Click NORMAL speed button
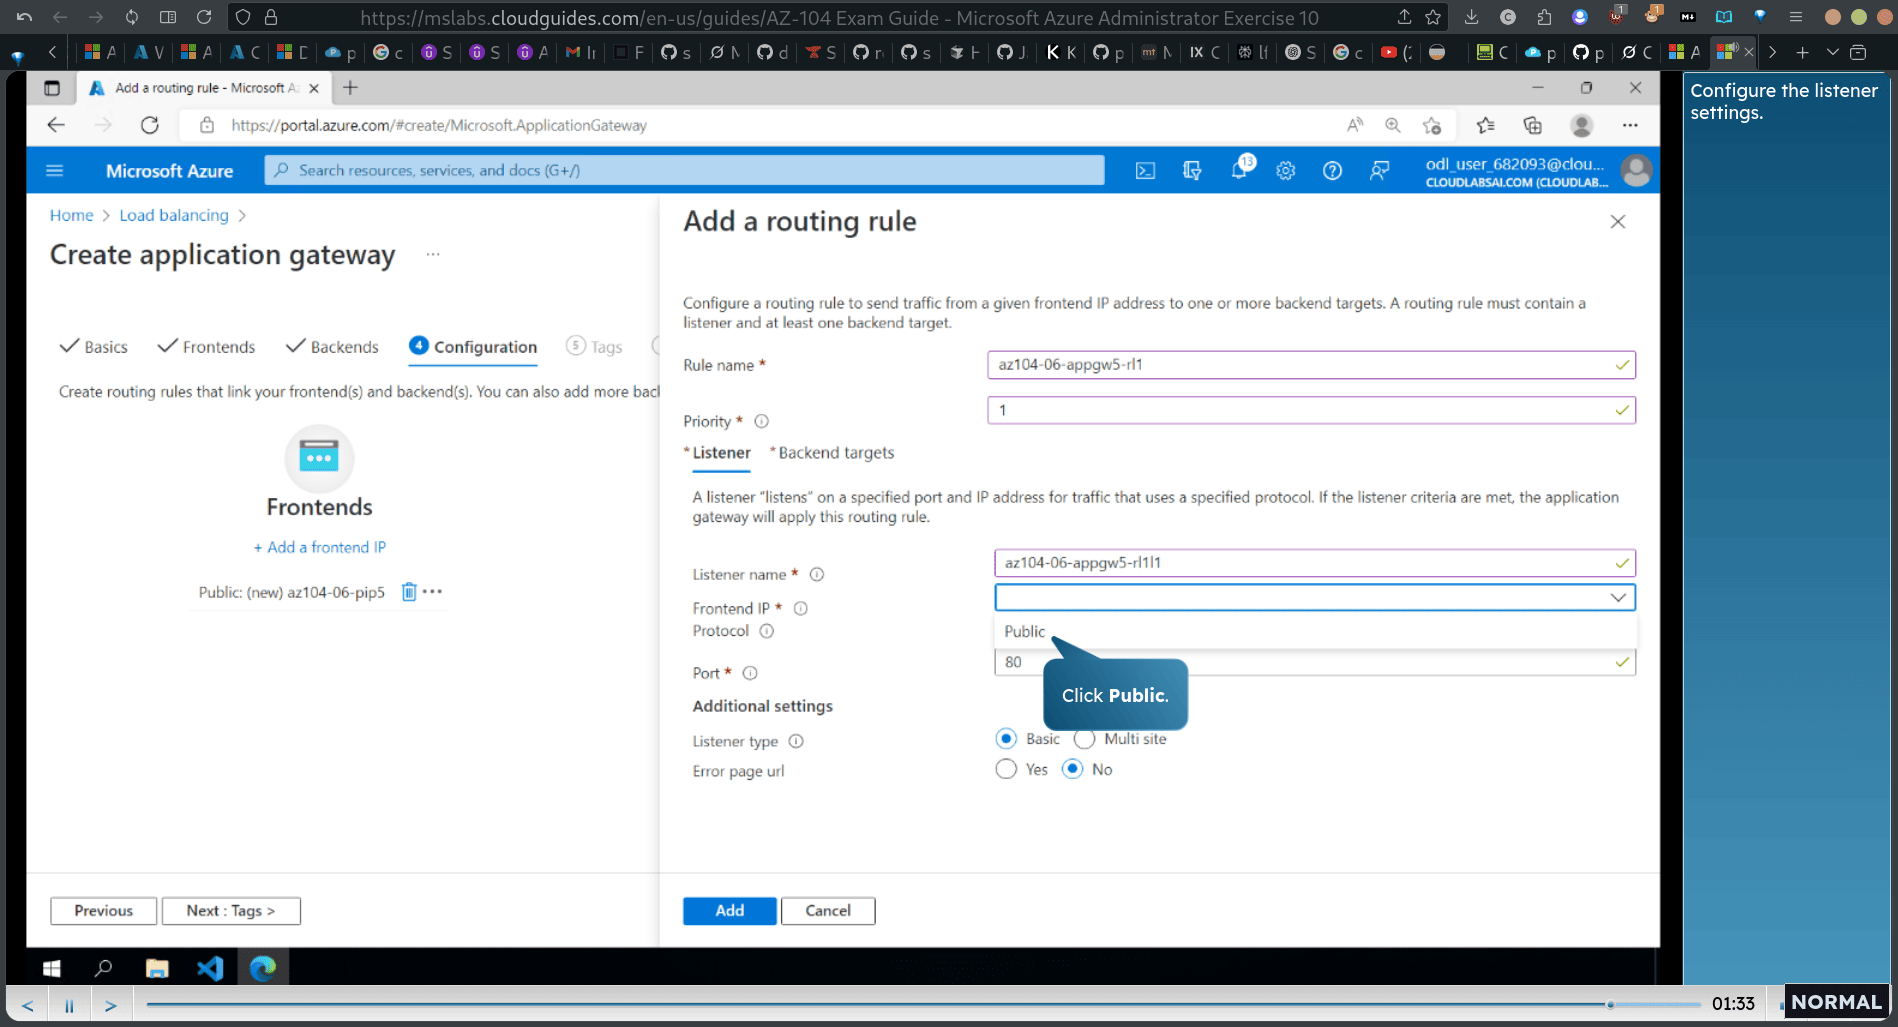 [x=1836, y=1002]
